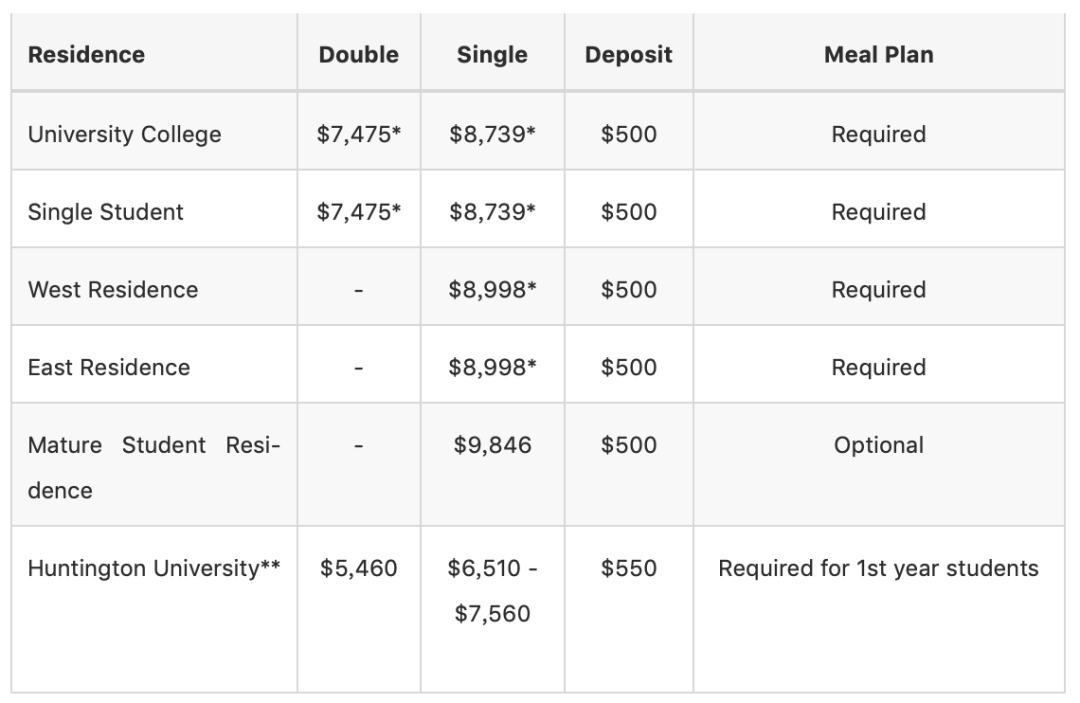
Task: Click the Huntington University residence cell
Action: pos(154,569)
